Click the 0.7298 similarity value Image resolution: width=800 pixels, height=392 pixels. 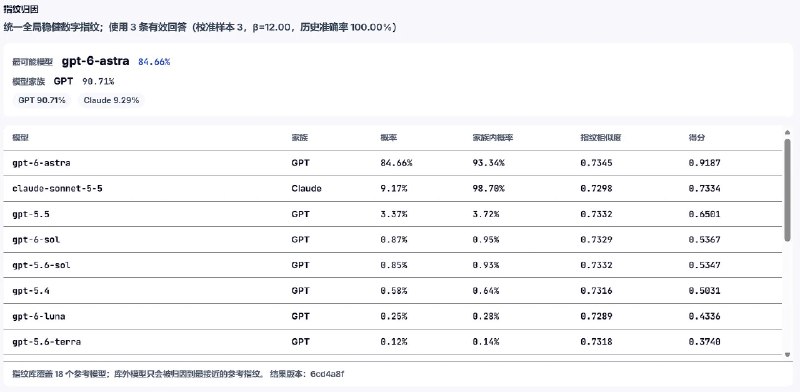click(x=596, y=189)
